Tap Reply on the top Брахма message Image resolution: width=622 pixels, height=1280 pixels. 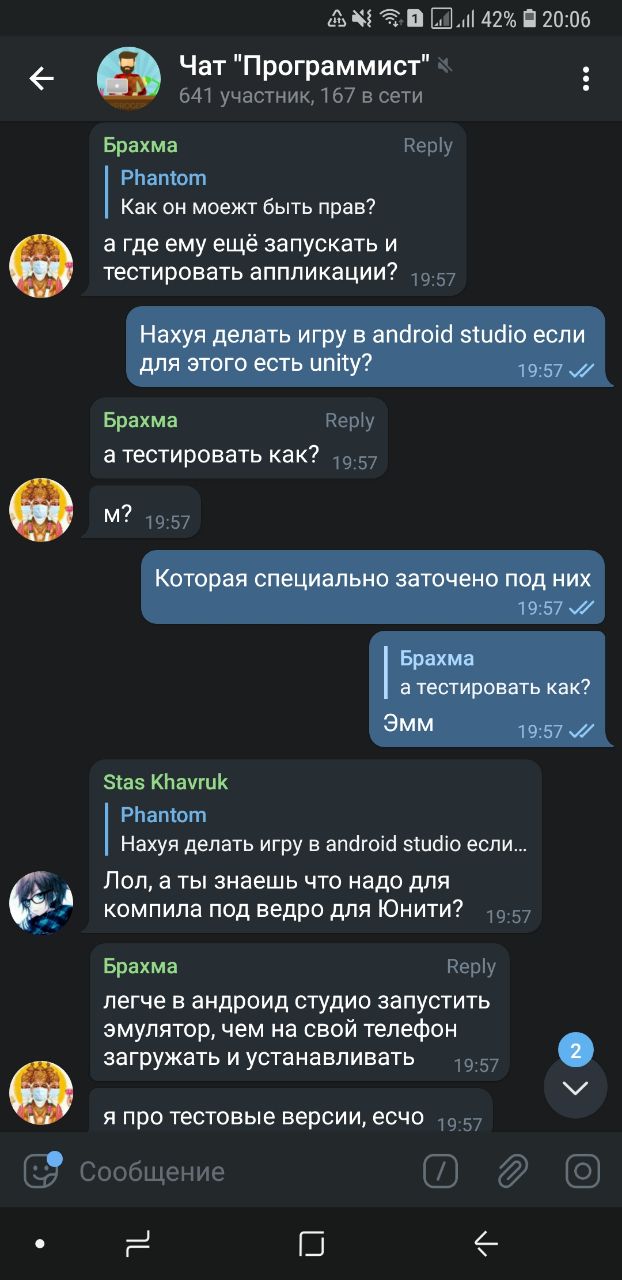[428, 145]
